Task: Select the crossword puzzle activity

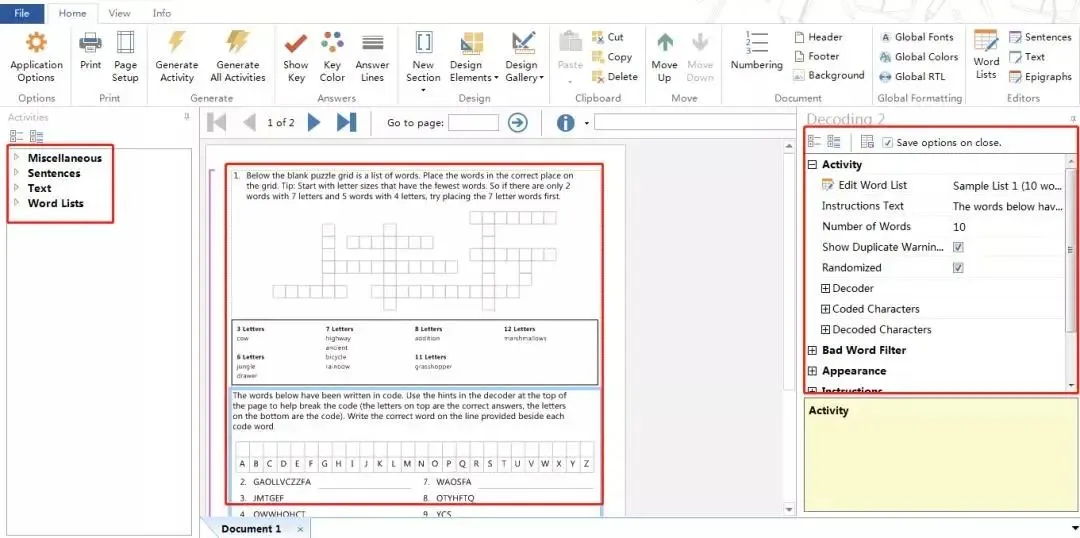Action: pos(415,276)
